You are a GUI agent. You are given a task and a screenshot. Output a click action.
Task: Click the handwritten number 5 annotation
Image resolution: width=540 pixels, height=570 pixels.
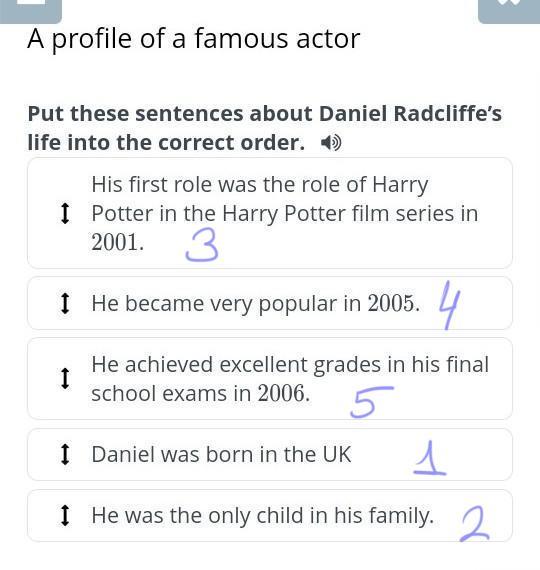371,402
